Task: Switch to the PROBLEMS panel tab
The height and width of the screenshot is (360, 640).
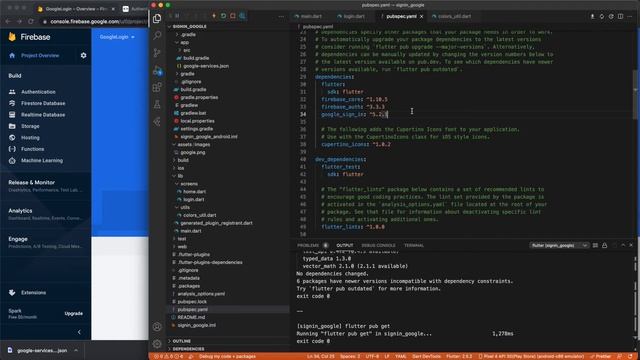Action: click(x=308, y=245)
